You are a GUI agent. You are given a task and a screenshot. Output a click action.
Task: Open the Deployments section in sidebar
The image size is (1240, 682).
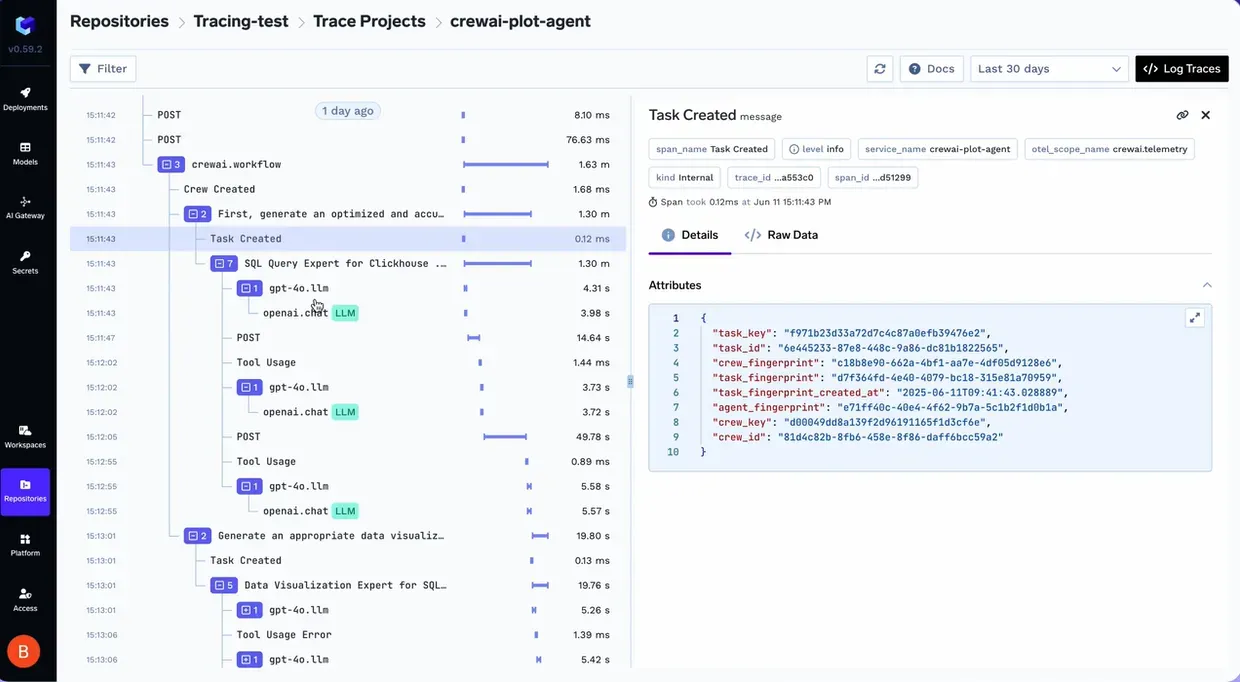point(24,98)
